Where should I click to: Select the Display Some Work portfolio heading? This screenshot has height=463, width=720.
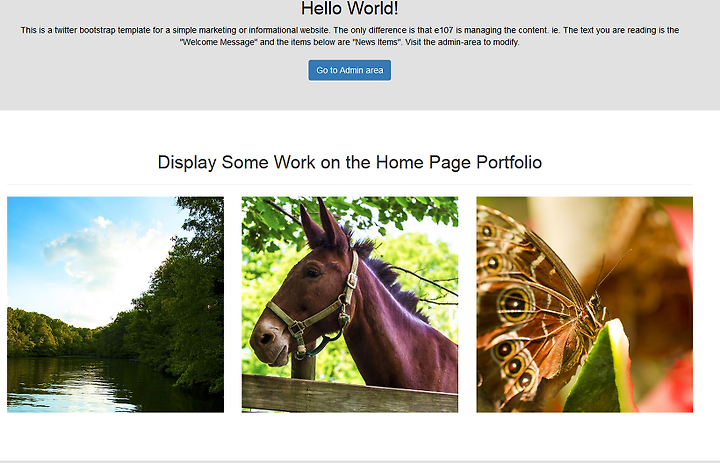point(349,162)
